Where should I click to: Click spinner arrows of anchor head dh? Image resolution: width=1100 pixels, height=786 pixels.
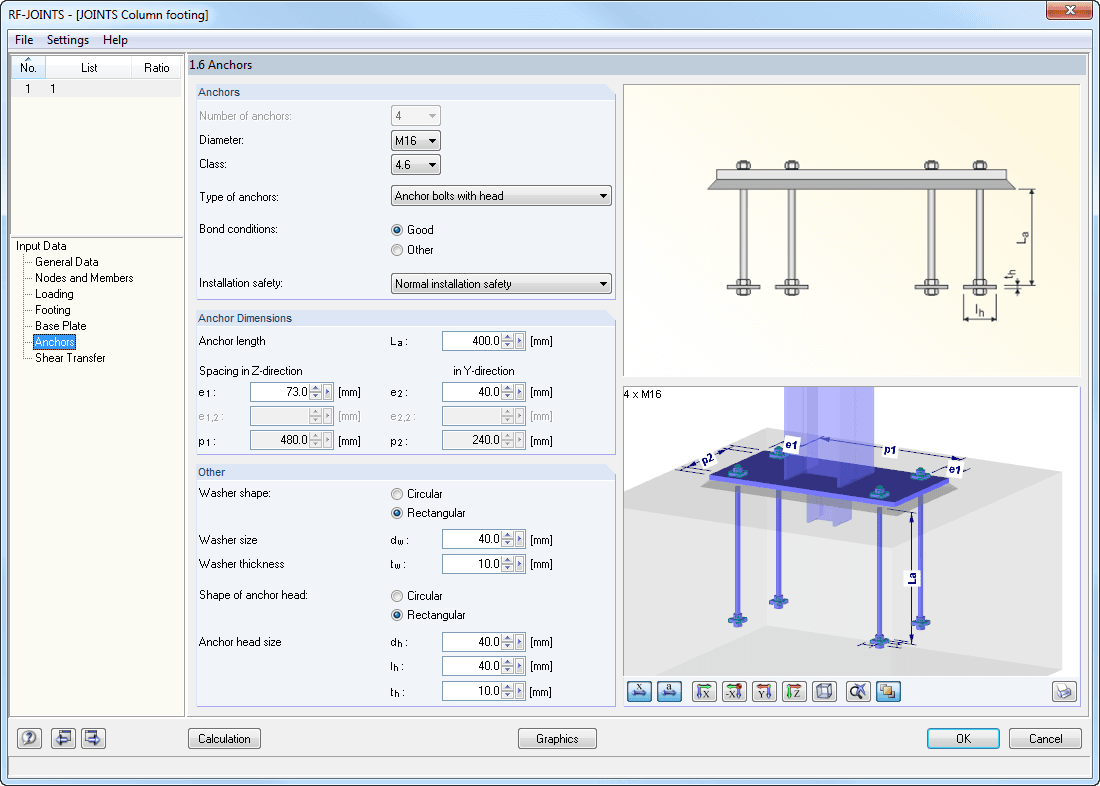[x=508, y=641]
